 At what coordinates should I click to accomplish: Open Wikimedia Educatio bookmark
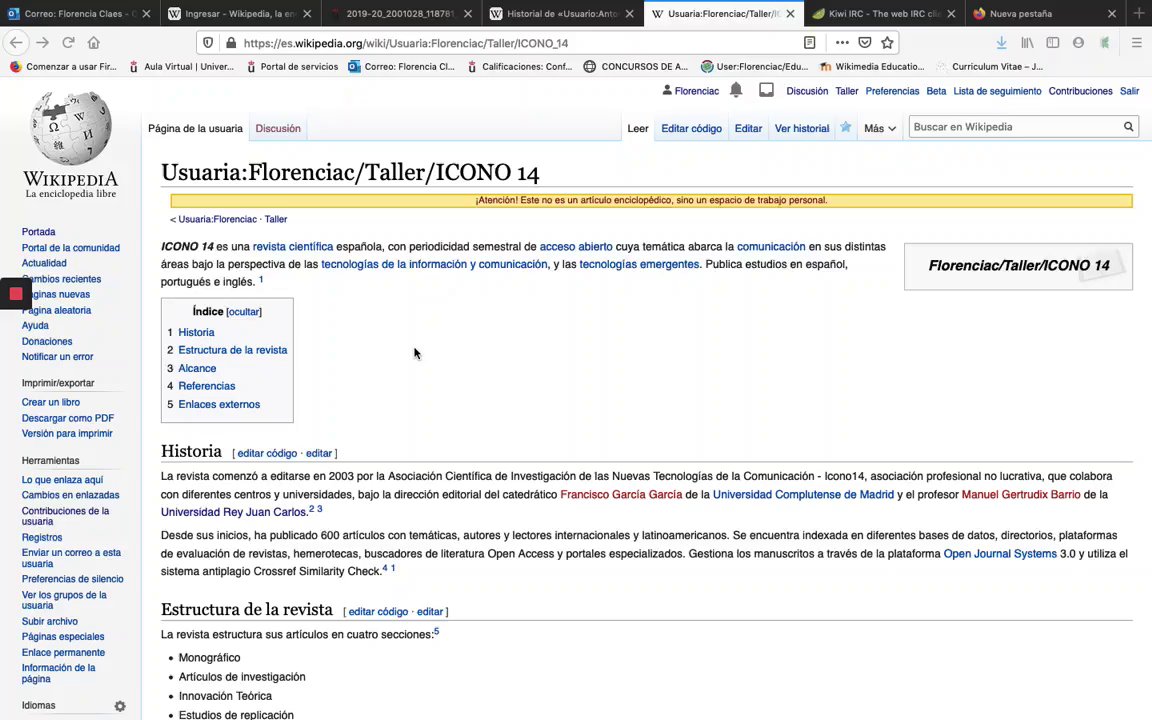coord(872,66)
